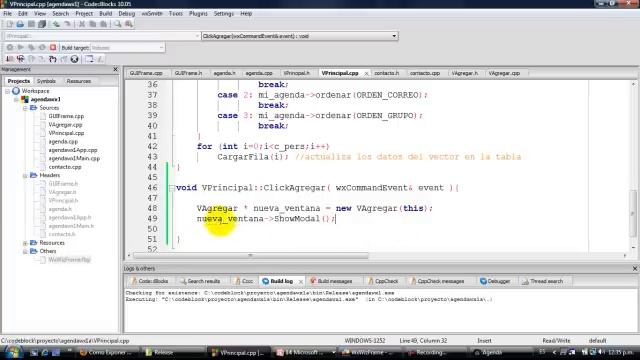
Task: Click the Replace toolbar icon
Action: point(129,24)
